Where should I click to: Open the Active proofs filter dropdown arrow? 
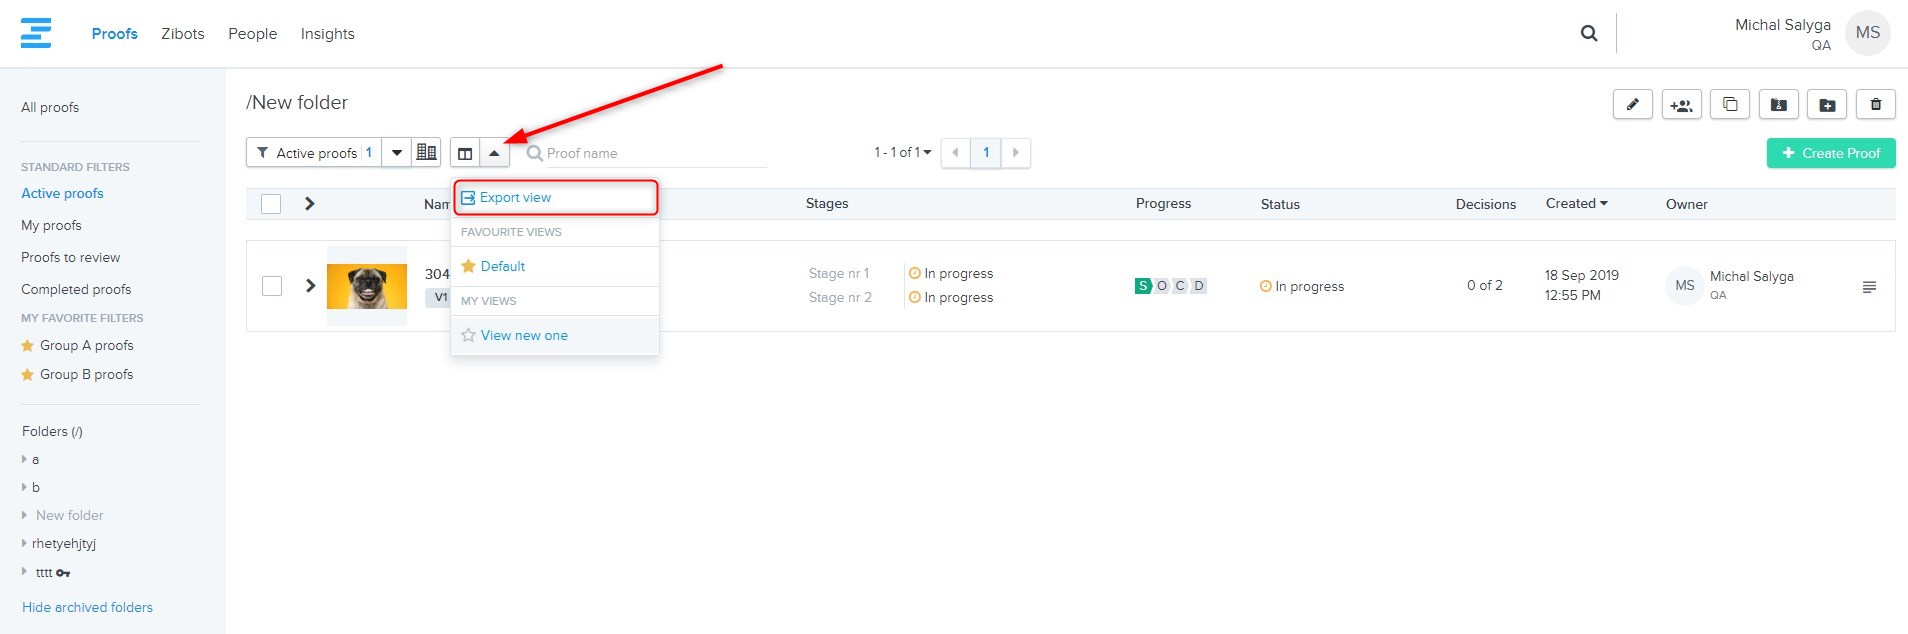[x=397, y=153]
